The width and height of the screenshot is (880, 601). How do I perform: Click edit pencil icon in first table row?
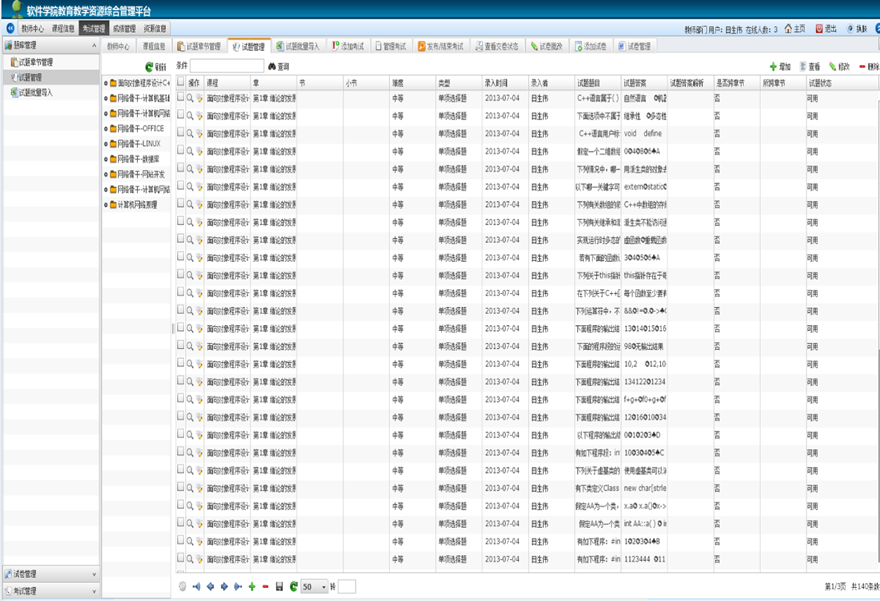click(199, 98)
